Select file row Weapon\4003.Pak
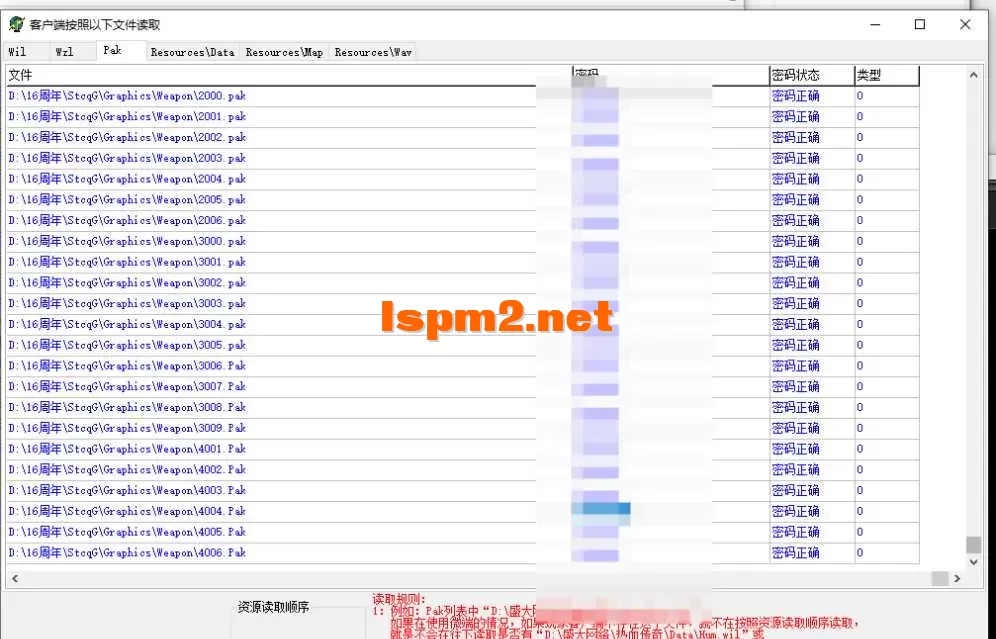The width and height of the screenshot is (996, 639). click(462, 491)
